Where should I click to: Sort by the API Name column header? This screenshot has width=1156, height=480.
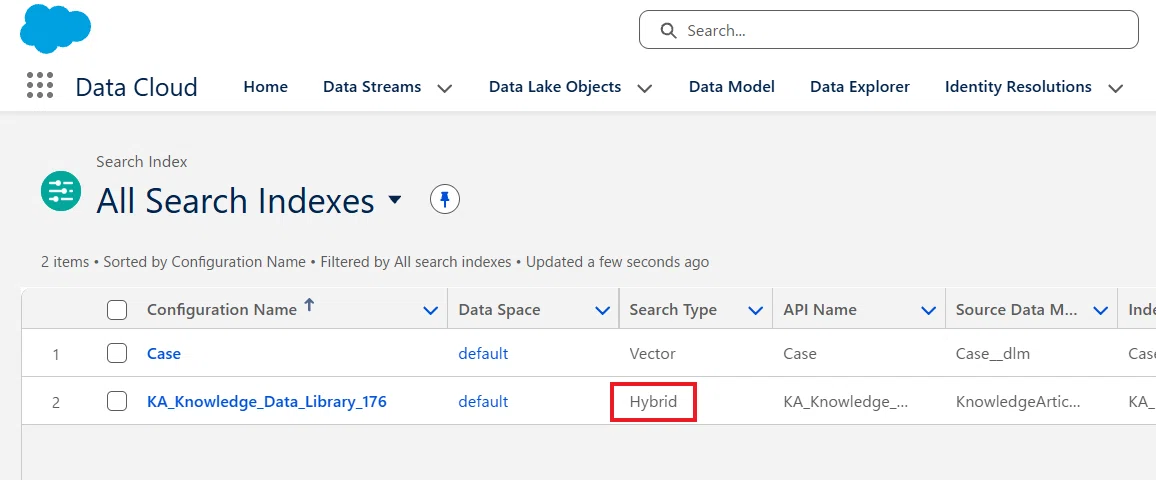pyautogui.click(x=820, y=310)
